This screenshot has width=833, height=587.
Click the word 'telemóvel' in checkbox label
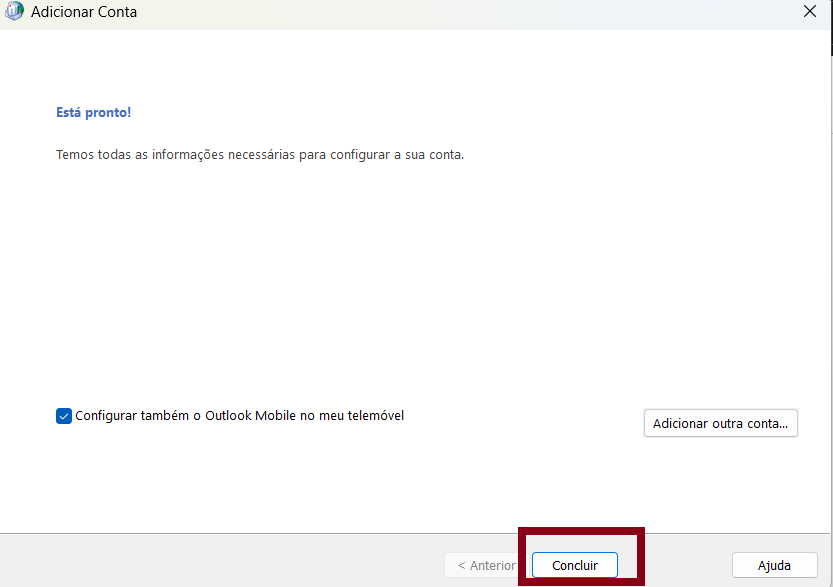pyautogui.click(x=374, y=416)
